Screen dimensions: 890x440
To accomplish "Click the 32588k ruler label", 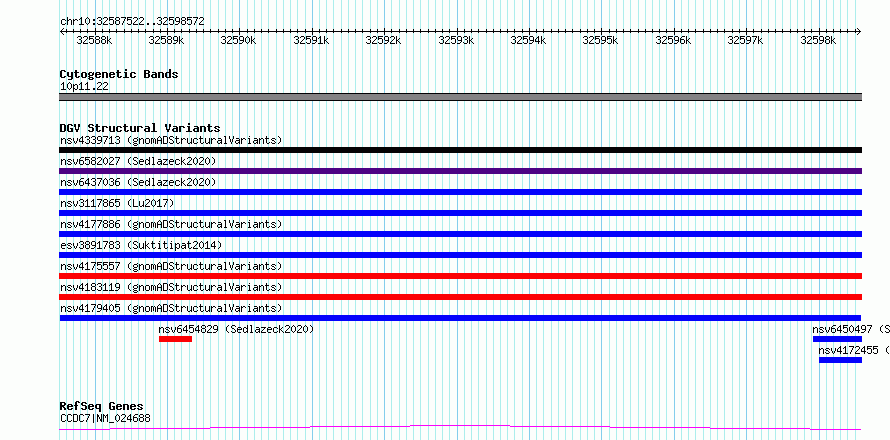I will [x=94, y=41].
